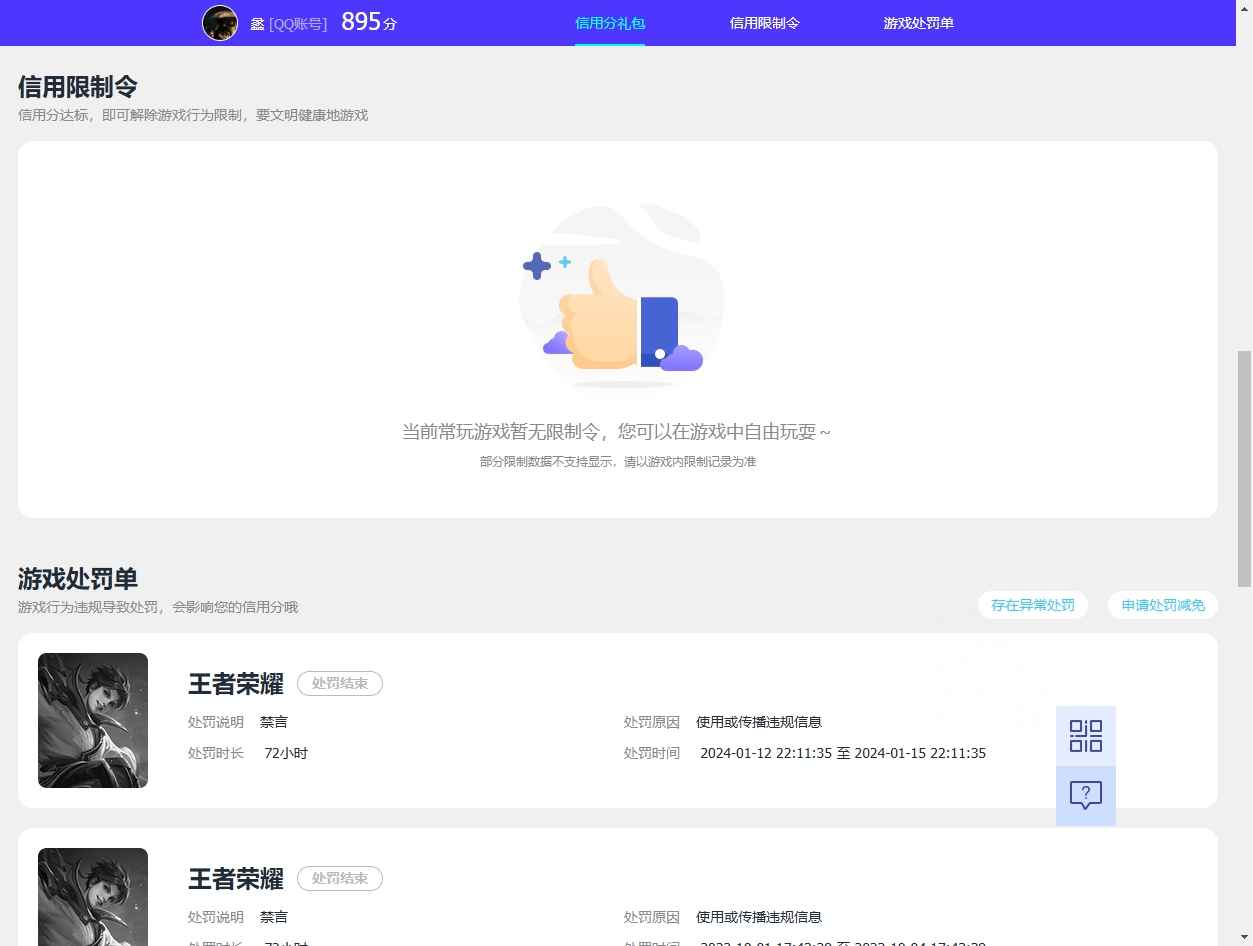Click 处罚结束 badge on 2024-01-12 punishment card

tap(340, 684)
